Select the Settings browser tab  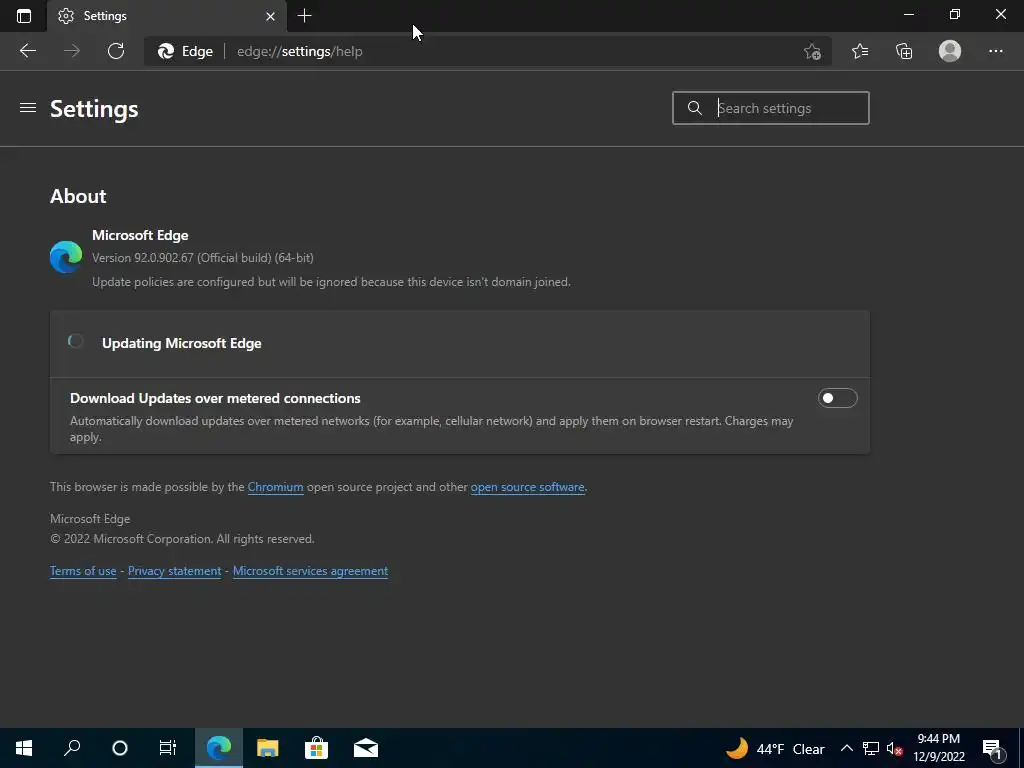point(167,16)
